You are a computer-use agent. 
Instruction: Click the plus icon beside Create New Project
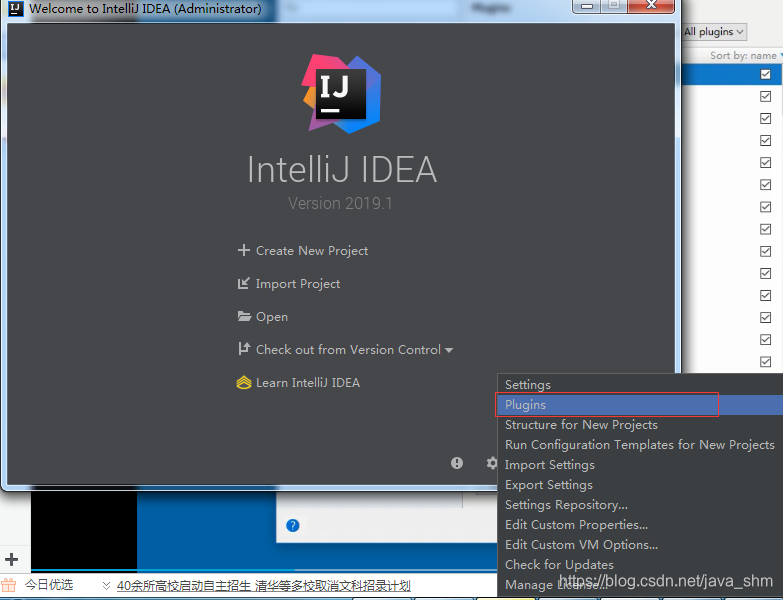click(x=243, y=250)
